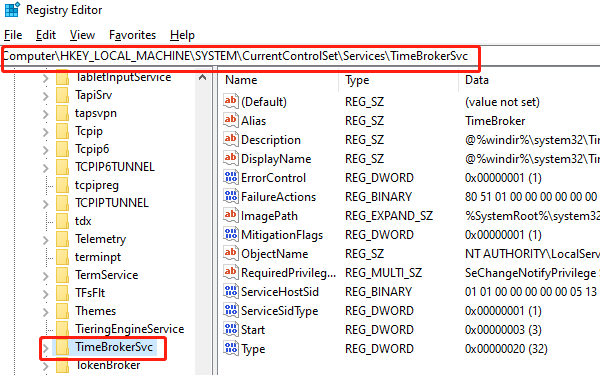Click the ErrorControl DWORD value icon

(x=231, y=177)
